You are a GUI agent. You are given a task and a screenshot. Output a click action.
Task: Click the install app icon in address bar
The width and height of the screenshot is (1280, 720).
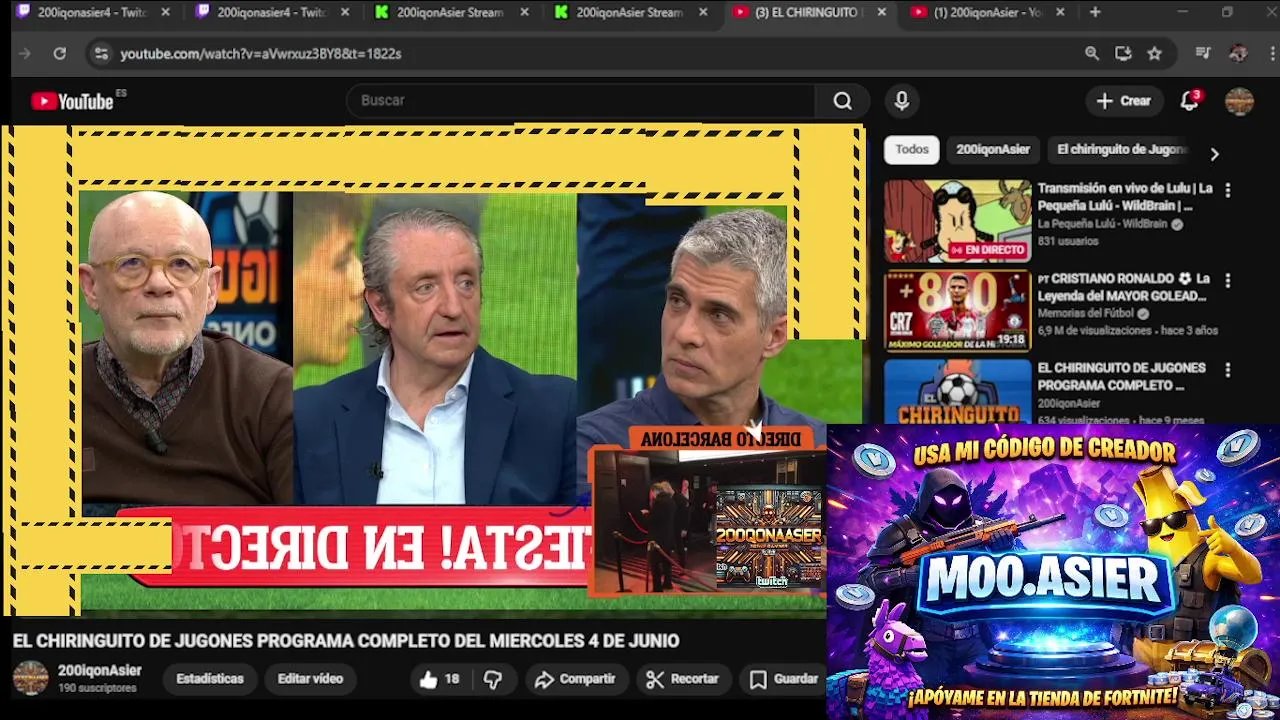point(1123,53)
